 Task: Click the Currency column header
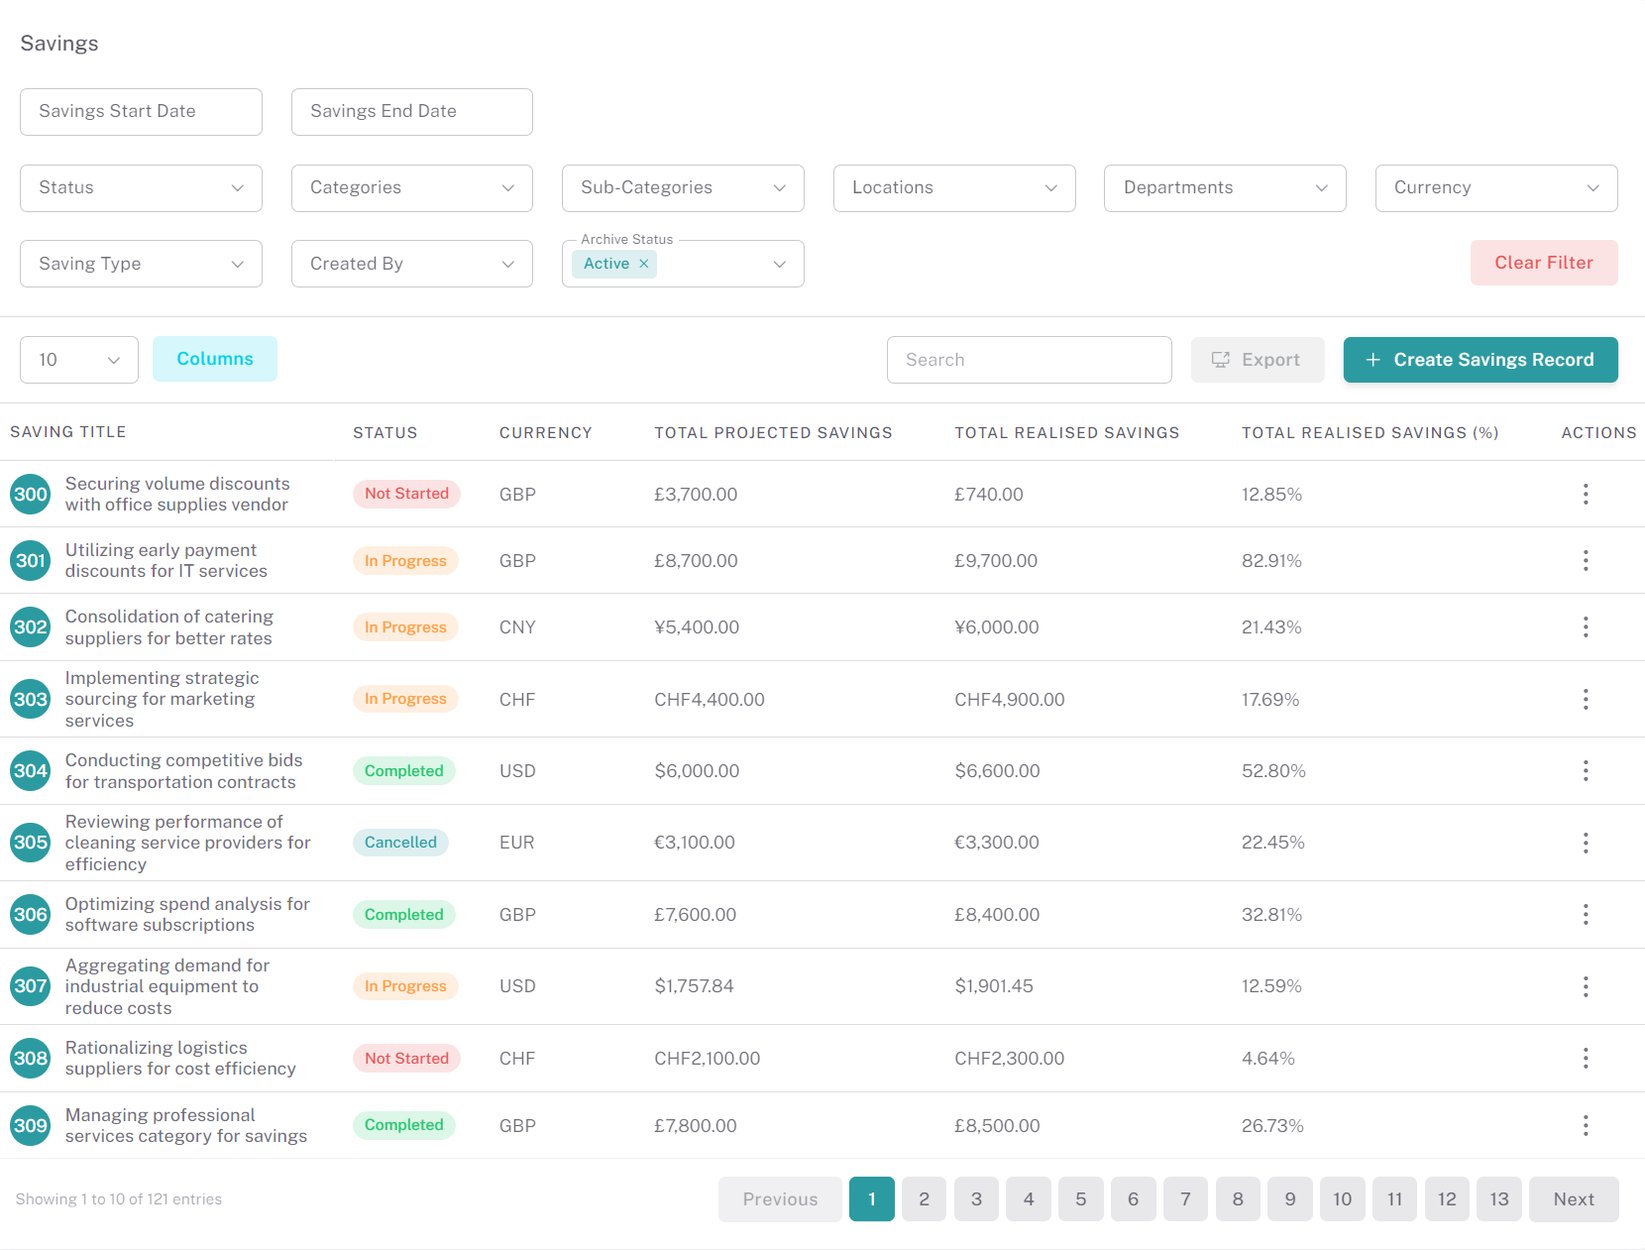(546, 433)
